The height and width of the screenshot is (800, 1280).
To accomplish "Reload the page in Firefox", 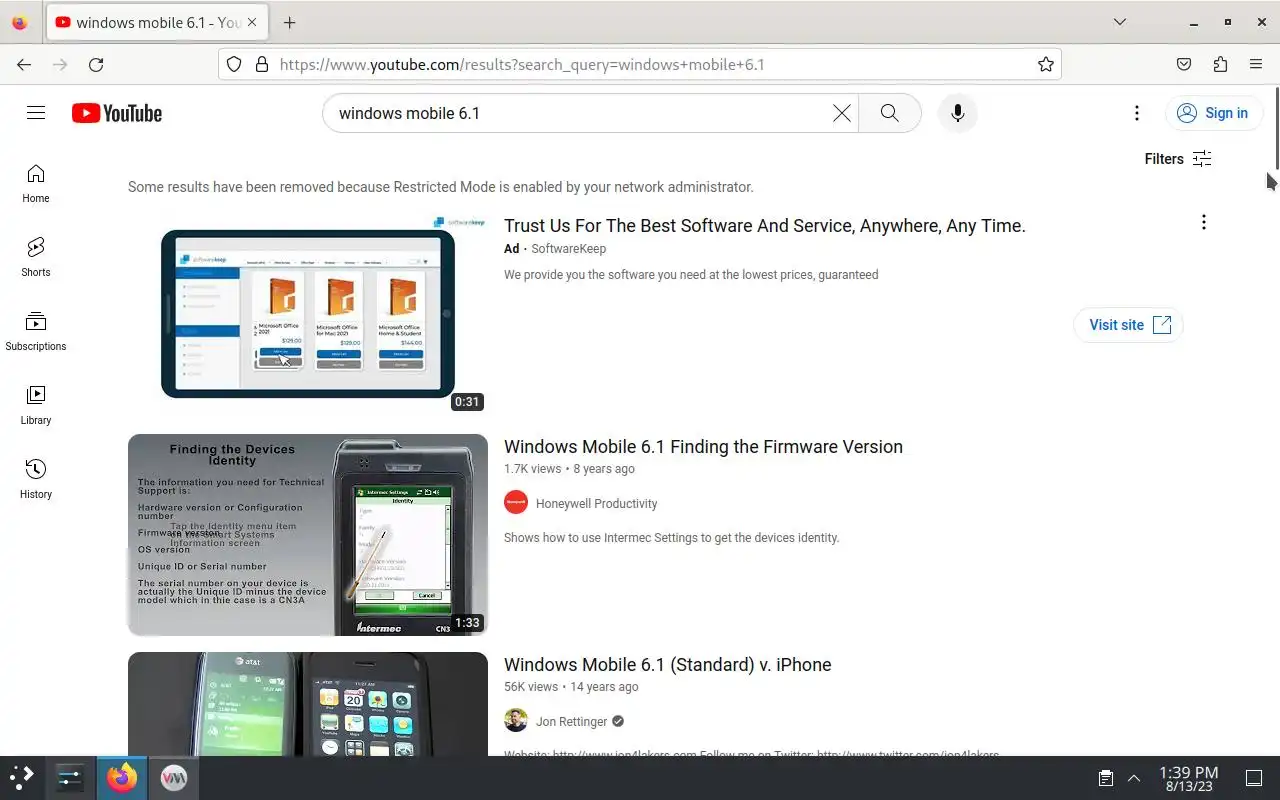I will (96, 65).
